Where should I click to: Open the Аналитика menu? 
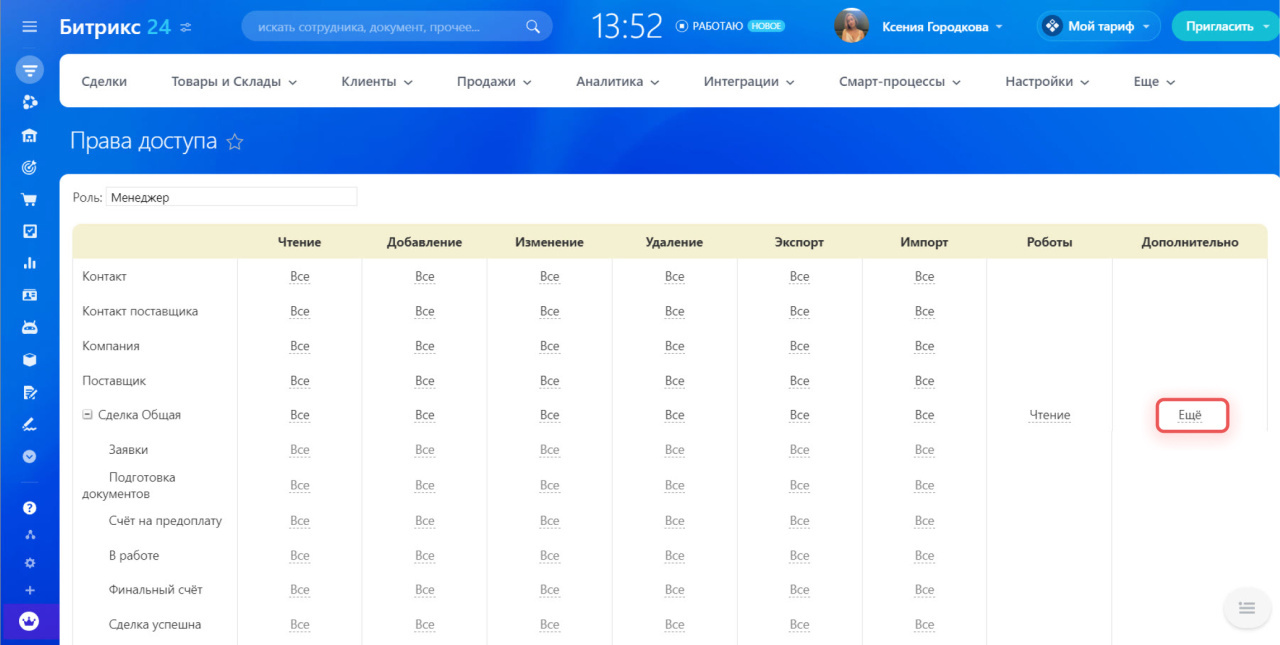click(618, 82)
